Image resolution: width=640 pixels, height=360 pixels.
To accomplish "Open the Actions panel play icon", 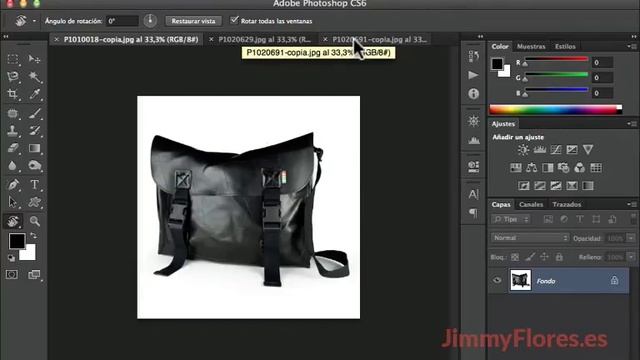I will (x=473, y=75).
